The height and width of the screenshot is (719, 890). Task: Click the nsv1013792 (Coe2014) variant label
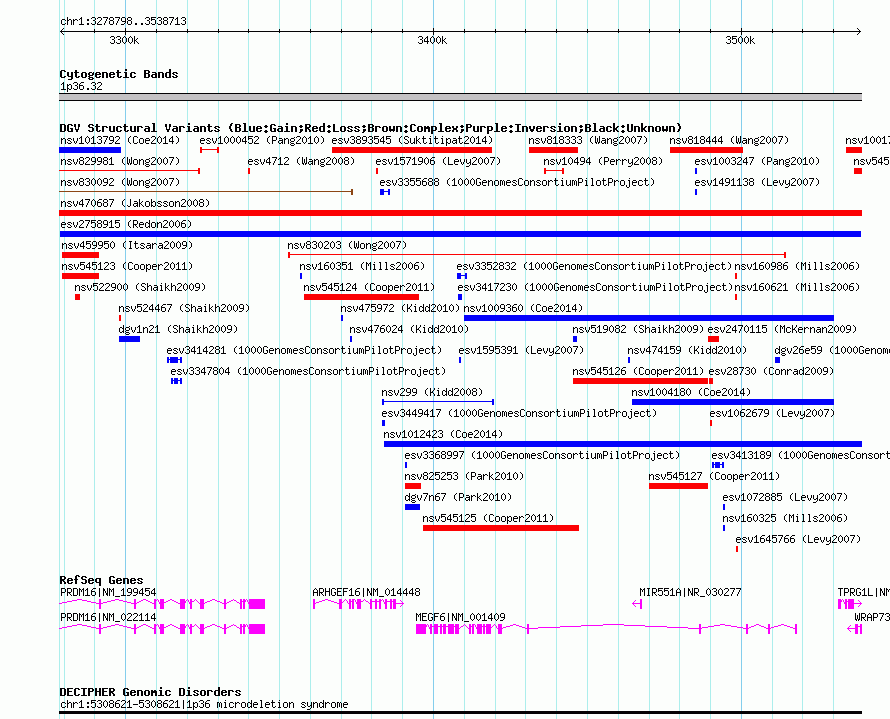tap(120, 140)
